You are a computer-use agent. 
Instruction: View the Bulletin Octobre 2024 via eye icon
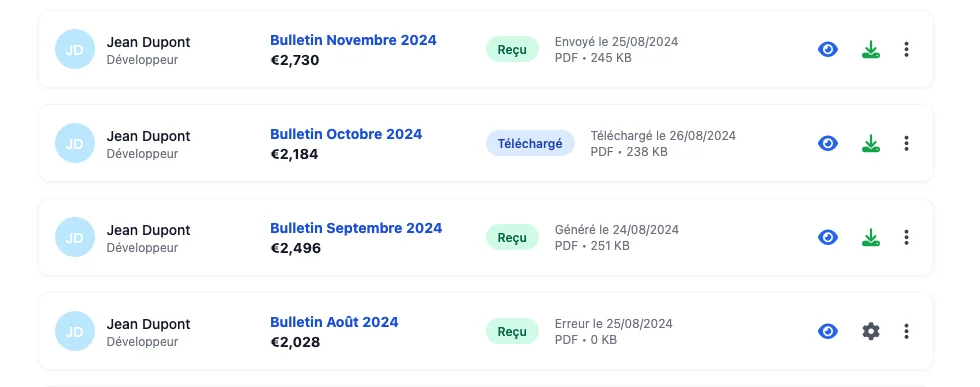pos(828,143)
